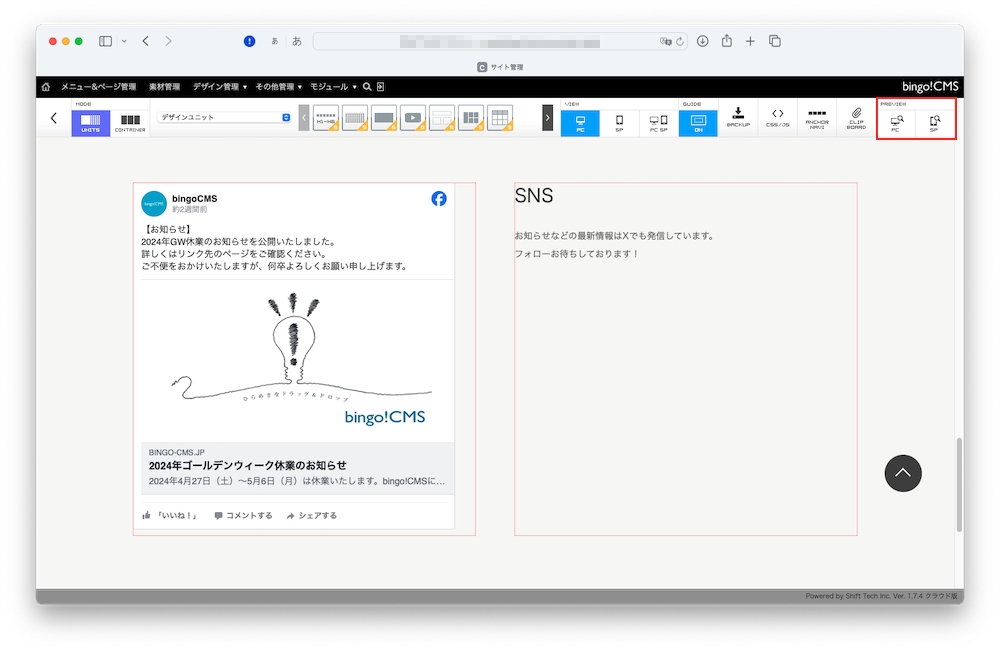Open the モジュール dropdown menu
The image size is (1000, 652).
329,86
